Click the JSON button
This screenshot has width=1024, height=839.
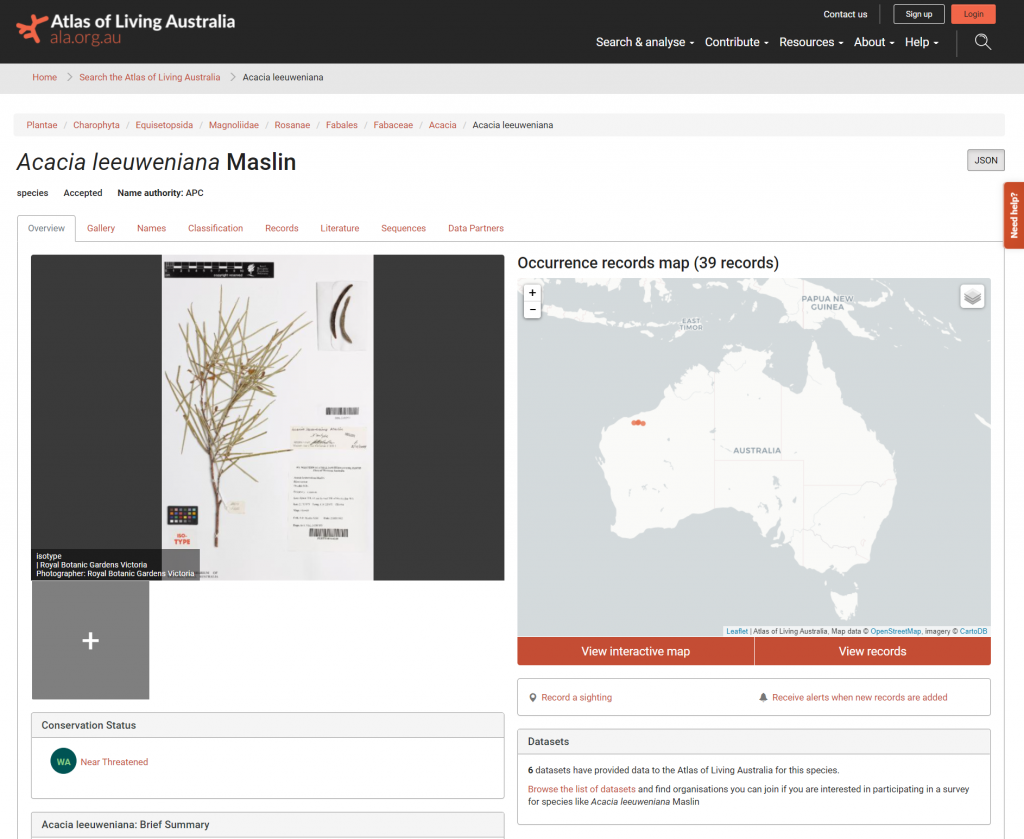(x=985, y=160)
